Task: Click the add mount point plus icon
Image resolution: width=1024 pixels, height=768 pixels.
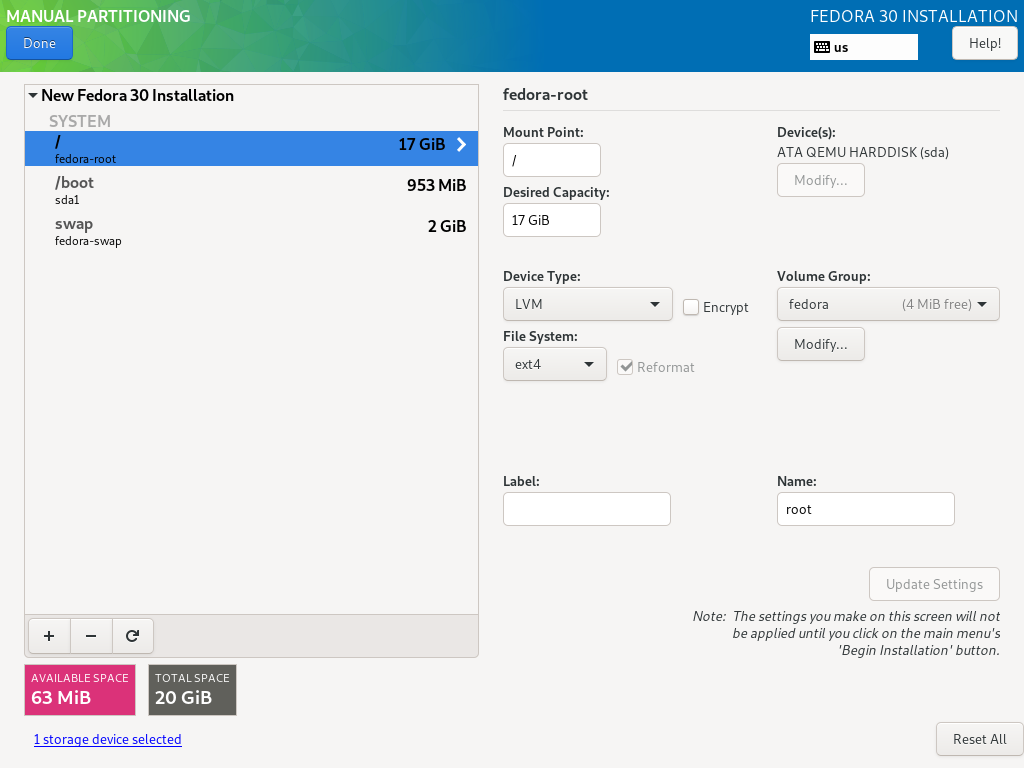Action: click(49, 636)
